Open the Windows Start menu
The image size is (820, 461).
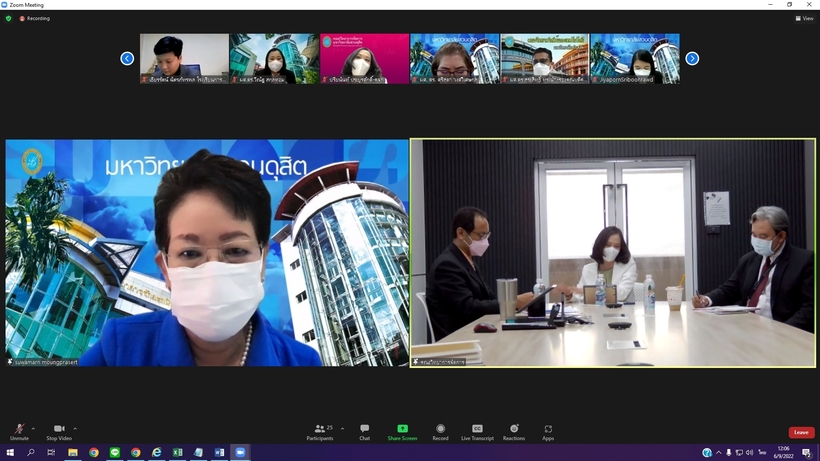pyautogui.click(x=10, y=453)
